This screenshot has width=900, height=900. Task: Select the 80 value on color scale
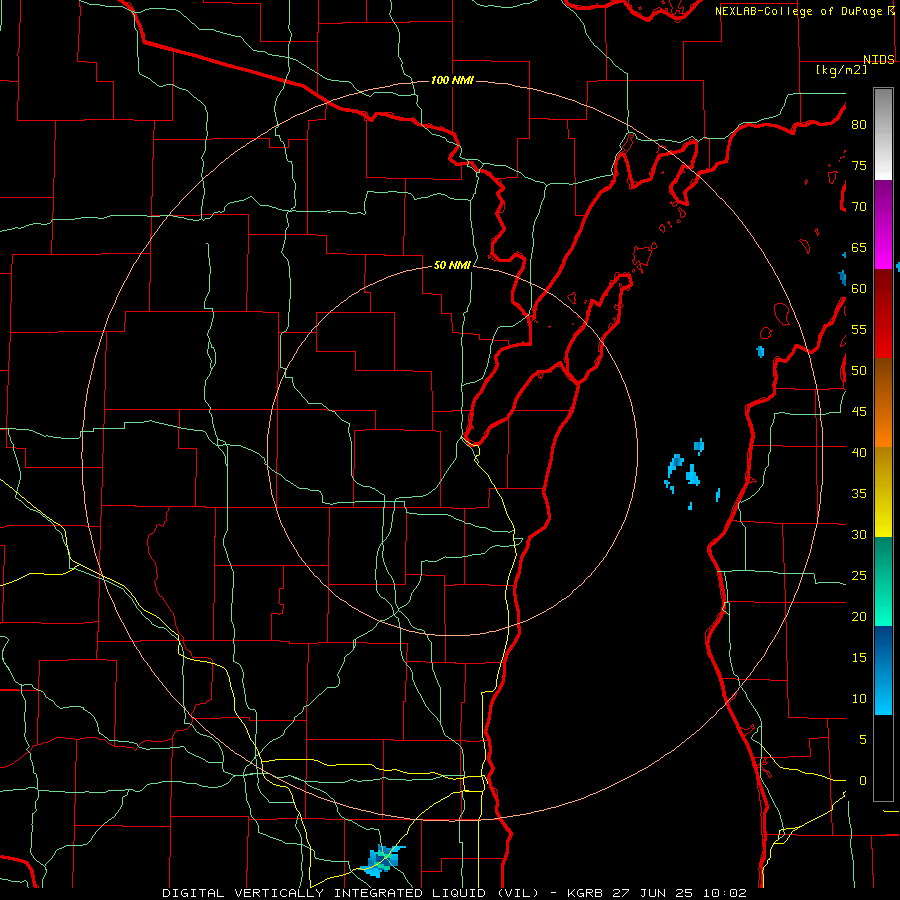tap(859, 125)
